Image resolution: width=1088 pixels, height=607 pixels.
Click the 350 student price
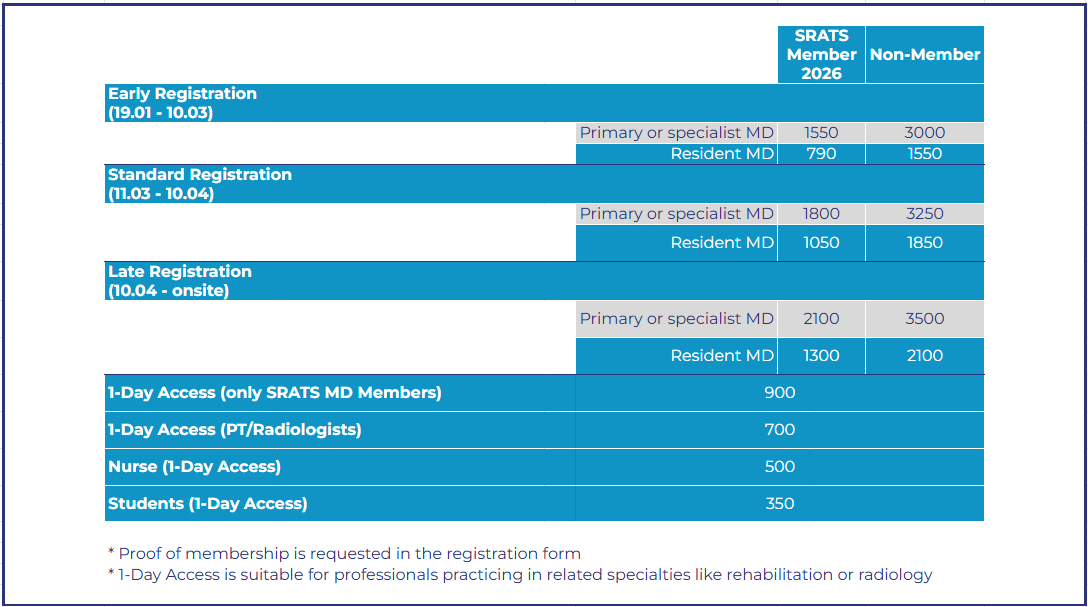[780, 504]
